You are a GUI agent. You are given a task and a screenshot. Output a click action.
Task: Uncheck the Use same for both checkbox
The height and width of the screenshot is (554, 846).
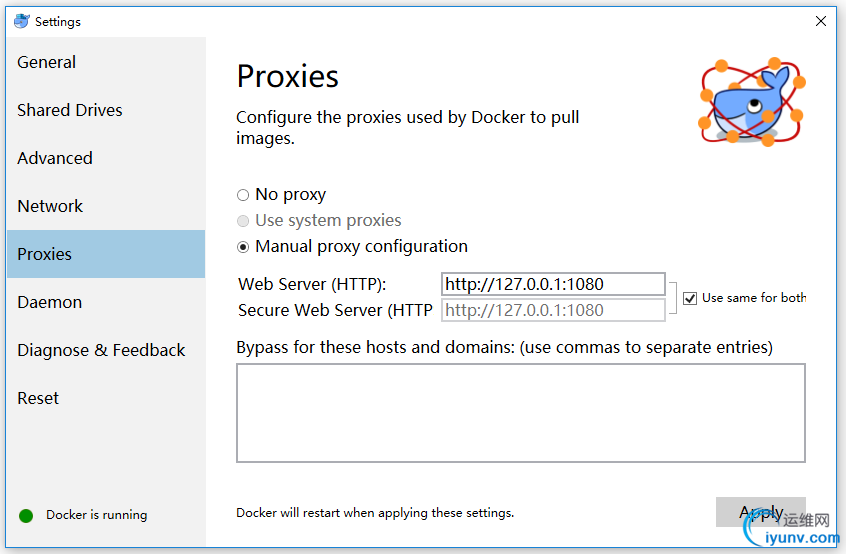click(690, 298)
